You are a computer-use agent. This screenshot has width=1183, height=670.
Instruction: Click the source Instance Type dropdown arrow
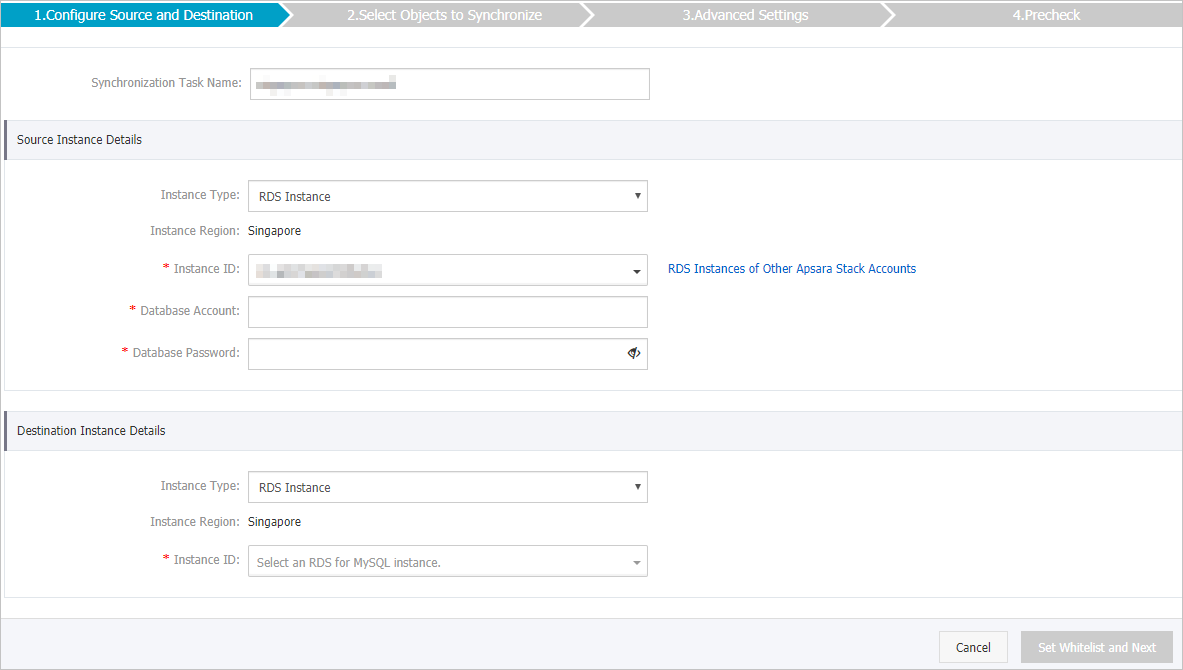pos(637,196)
